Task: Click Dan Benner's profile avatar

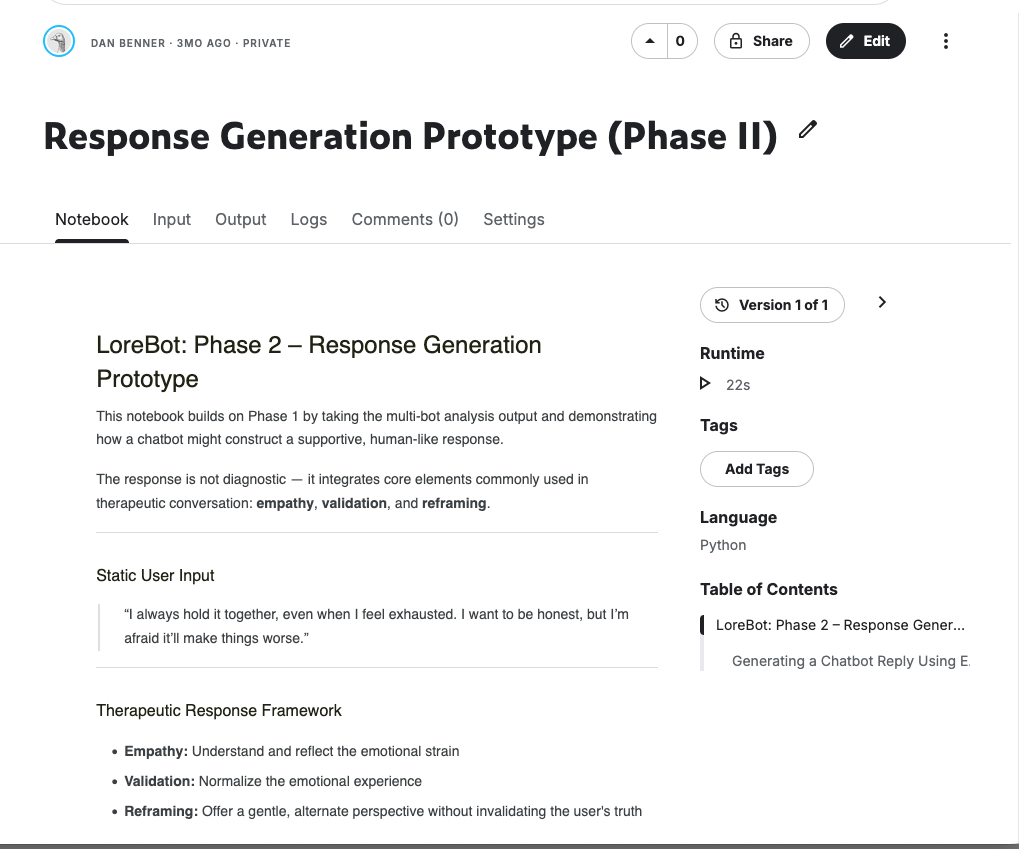Action: coord(59,42)
